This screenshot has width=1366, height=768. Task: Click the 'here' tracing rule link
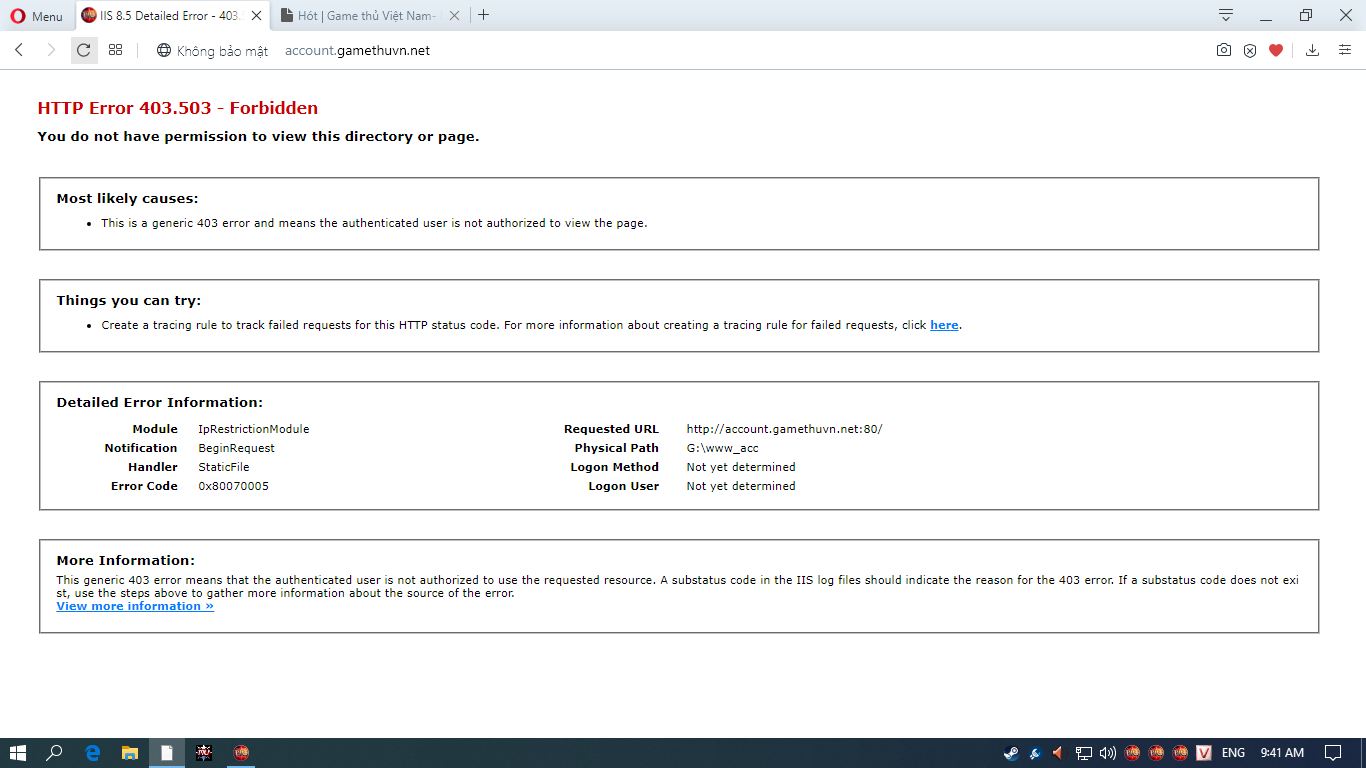[944, 325]
